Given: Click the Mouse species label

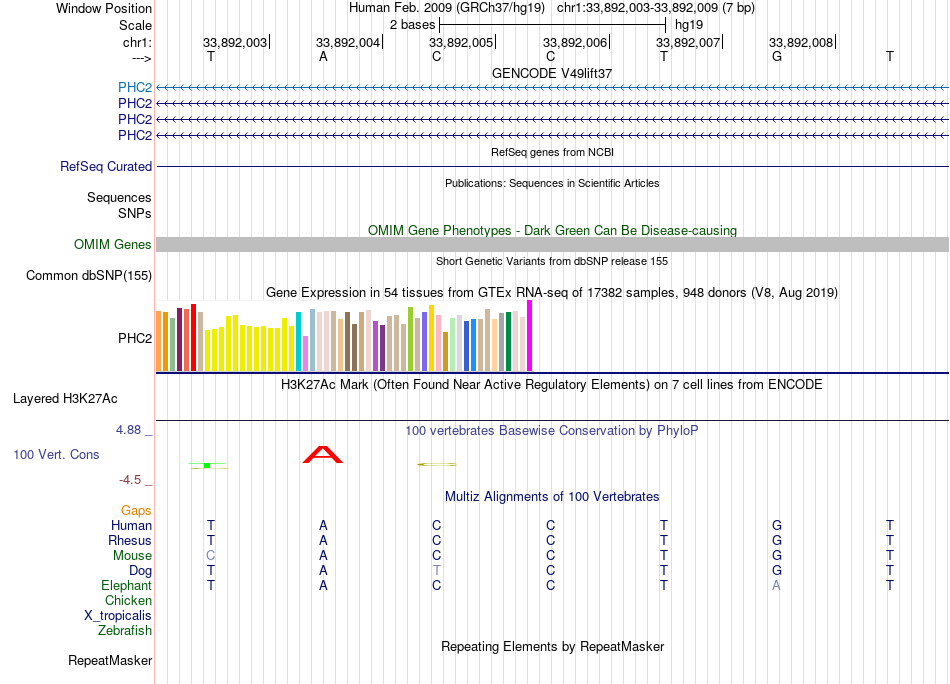Looking at the screenshot, I should tap(132, 556).
